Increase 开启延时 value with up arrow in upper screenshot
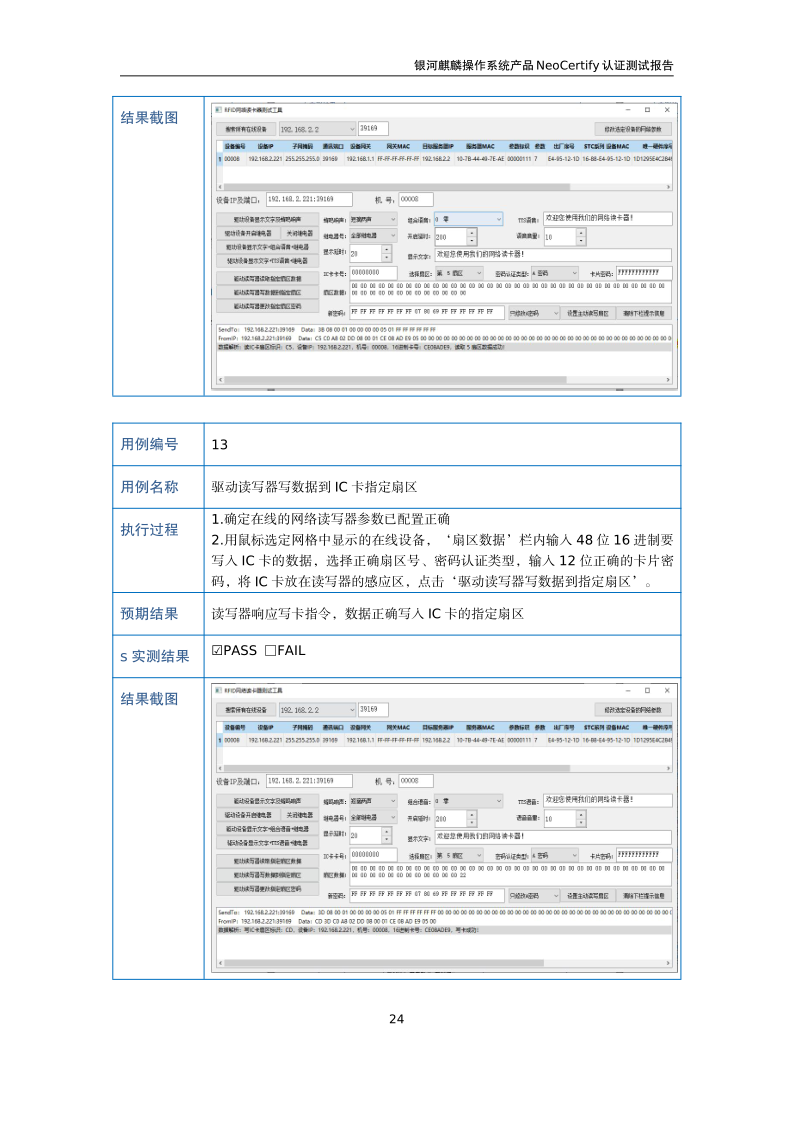Screen dimensions: 794x1123 click(472, 232)
